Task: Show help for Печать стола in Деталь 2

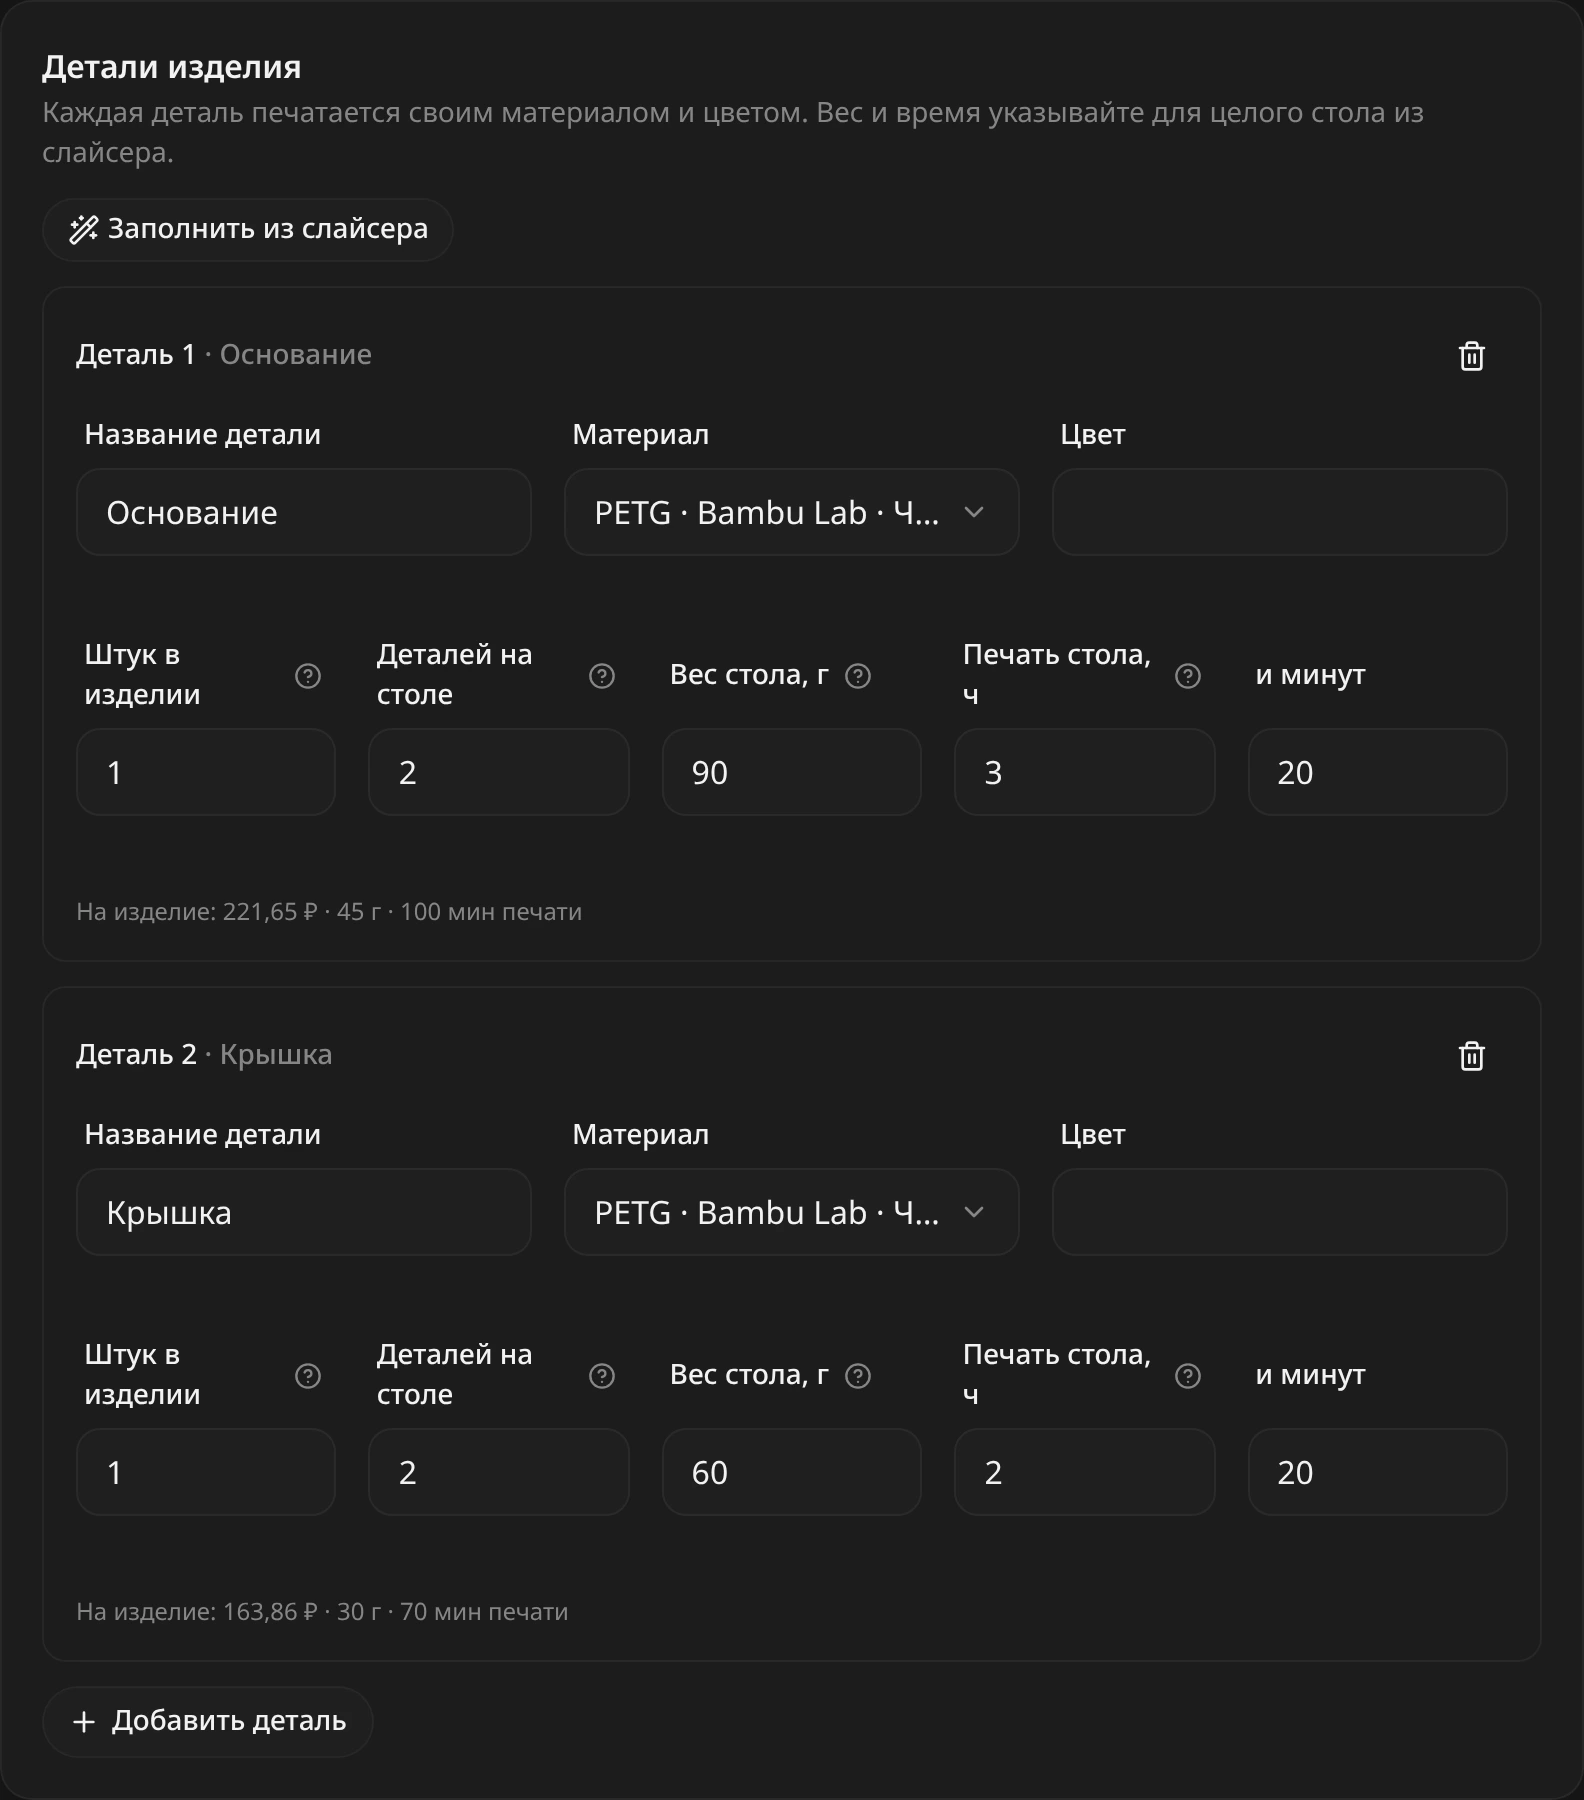Action: (1187, 1376)
